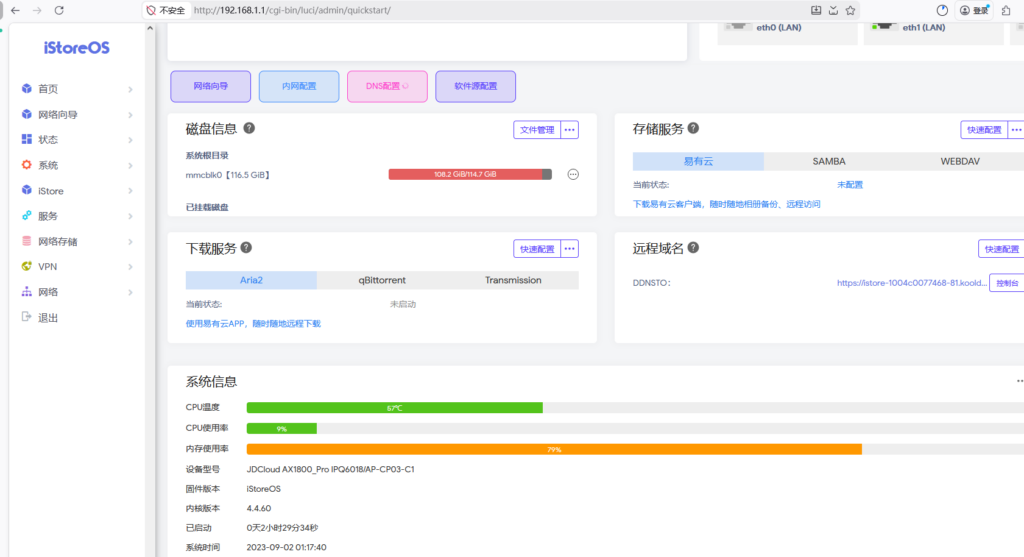Viewport: 1024px width, 557px height.
Task: Expand the 网络存储 menu chevron
Action: pyautogui.click(x=131, y=242)
